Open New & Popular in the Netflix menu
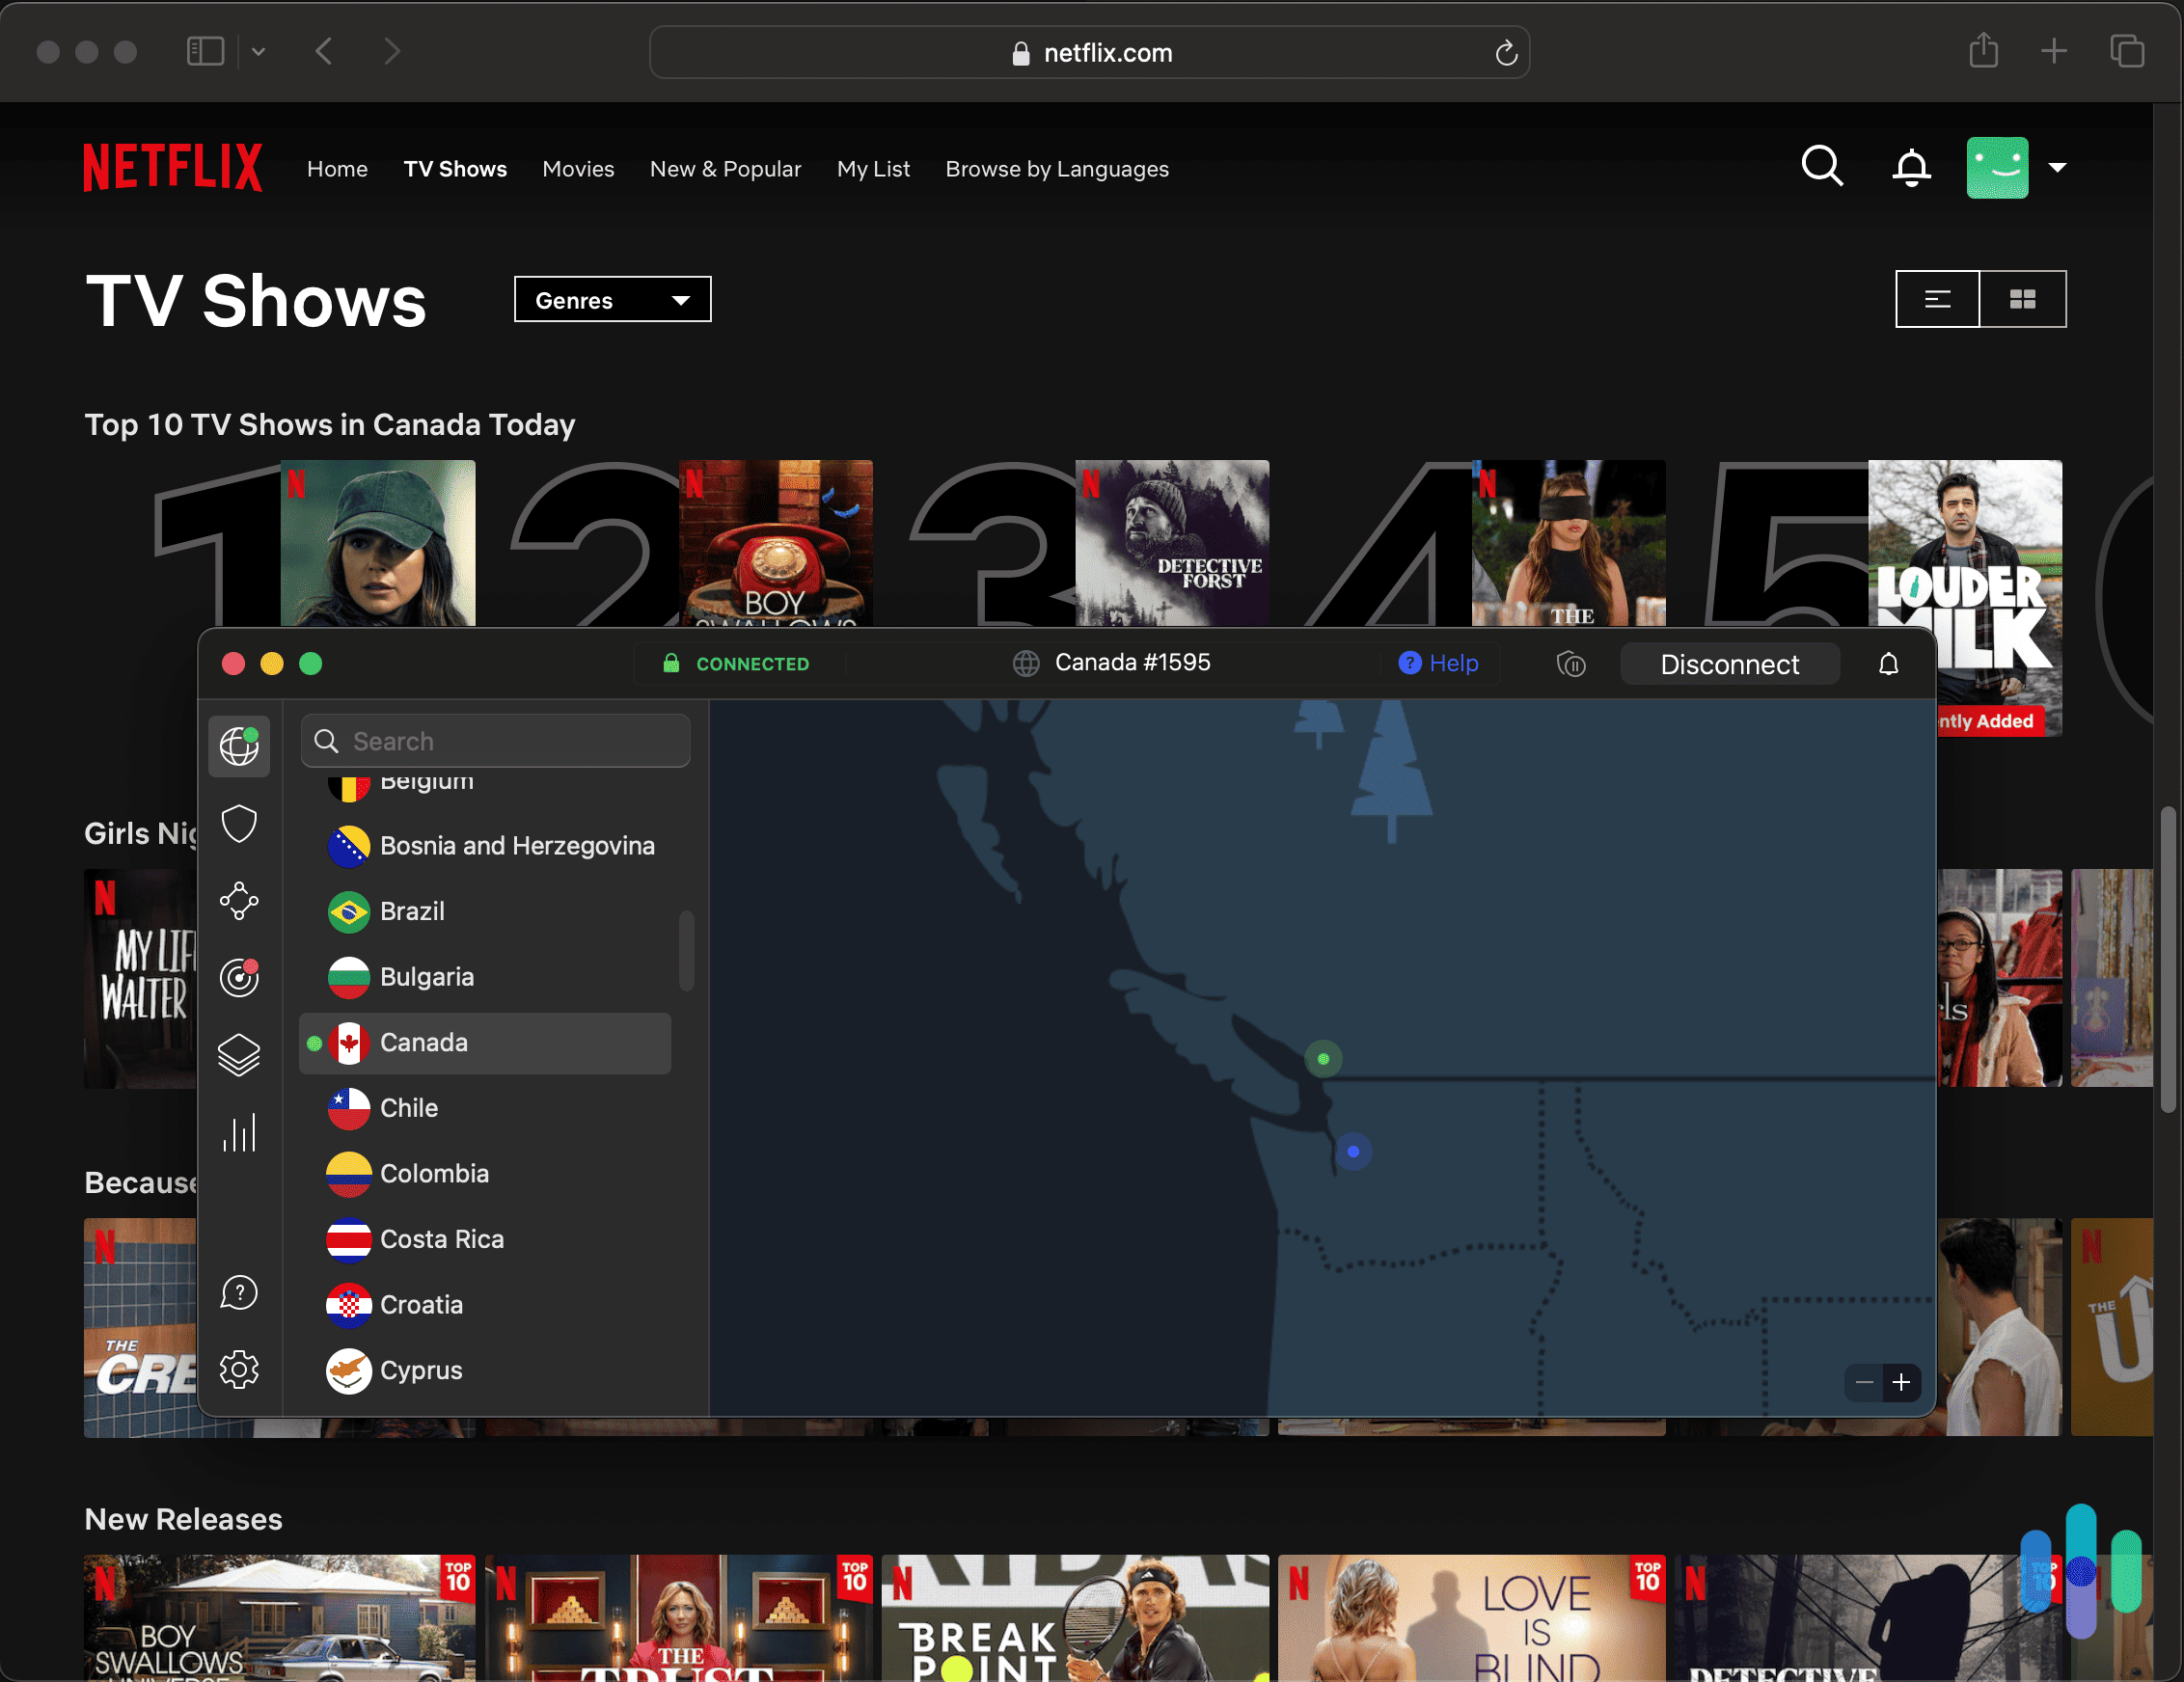 726,168
